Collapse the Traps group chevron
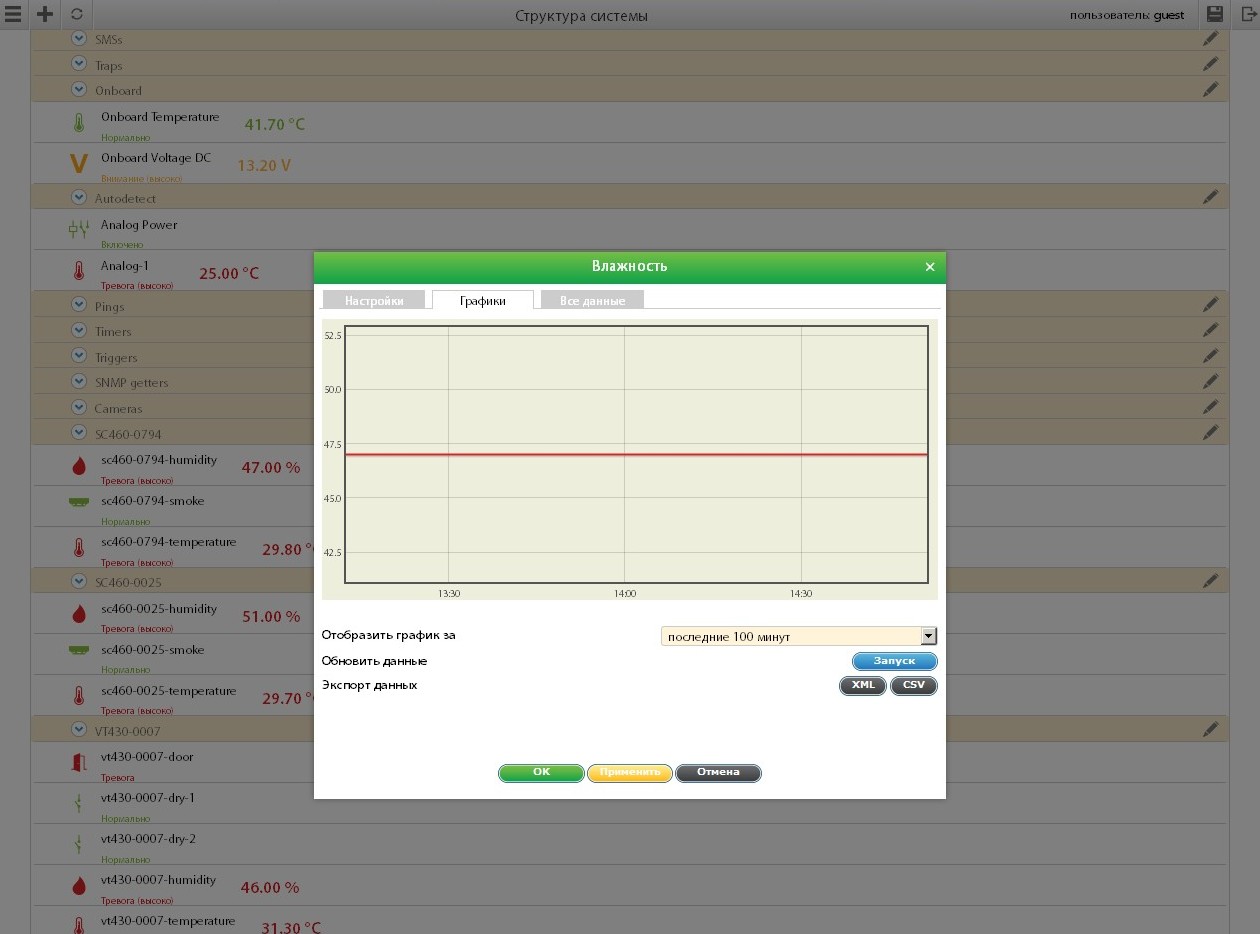Screen dimensions: 1260x934 79,63
